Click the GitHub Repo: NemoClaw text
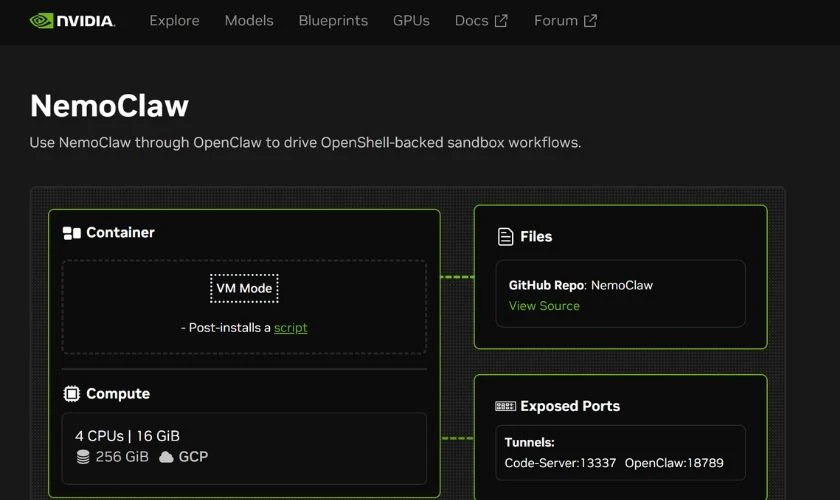The image size is (840, 500). [x=580, y=285]
